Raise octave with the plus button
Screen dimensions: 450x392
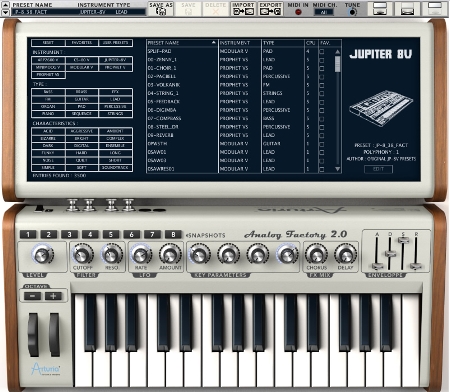coord(53,296)
